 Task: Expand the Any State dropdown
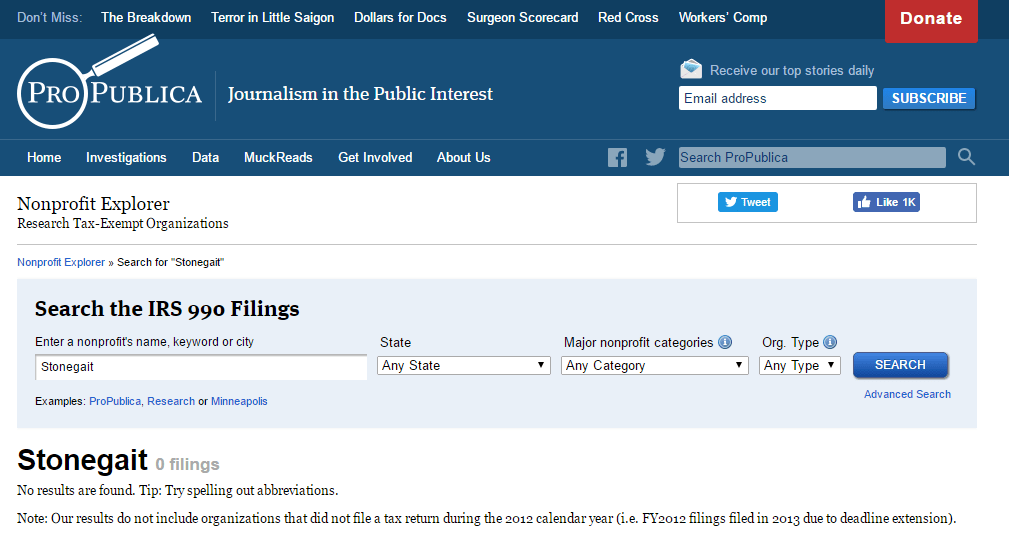click(x=463, y=365)
